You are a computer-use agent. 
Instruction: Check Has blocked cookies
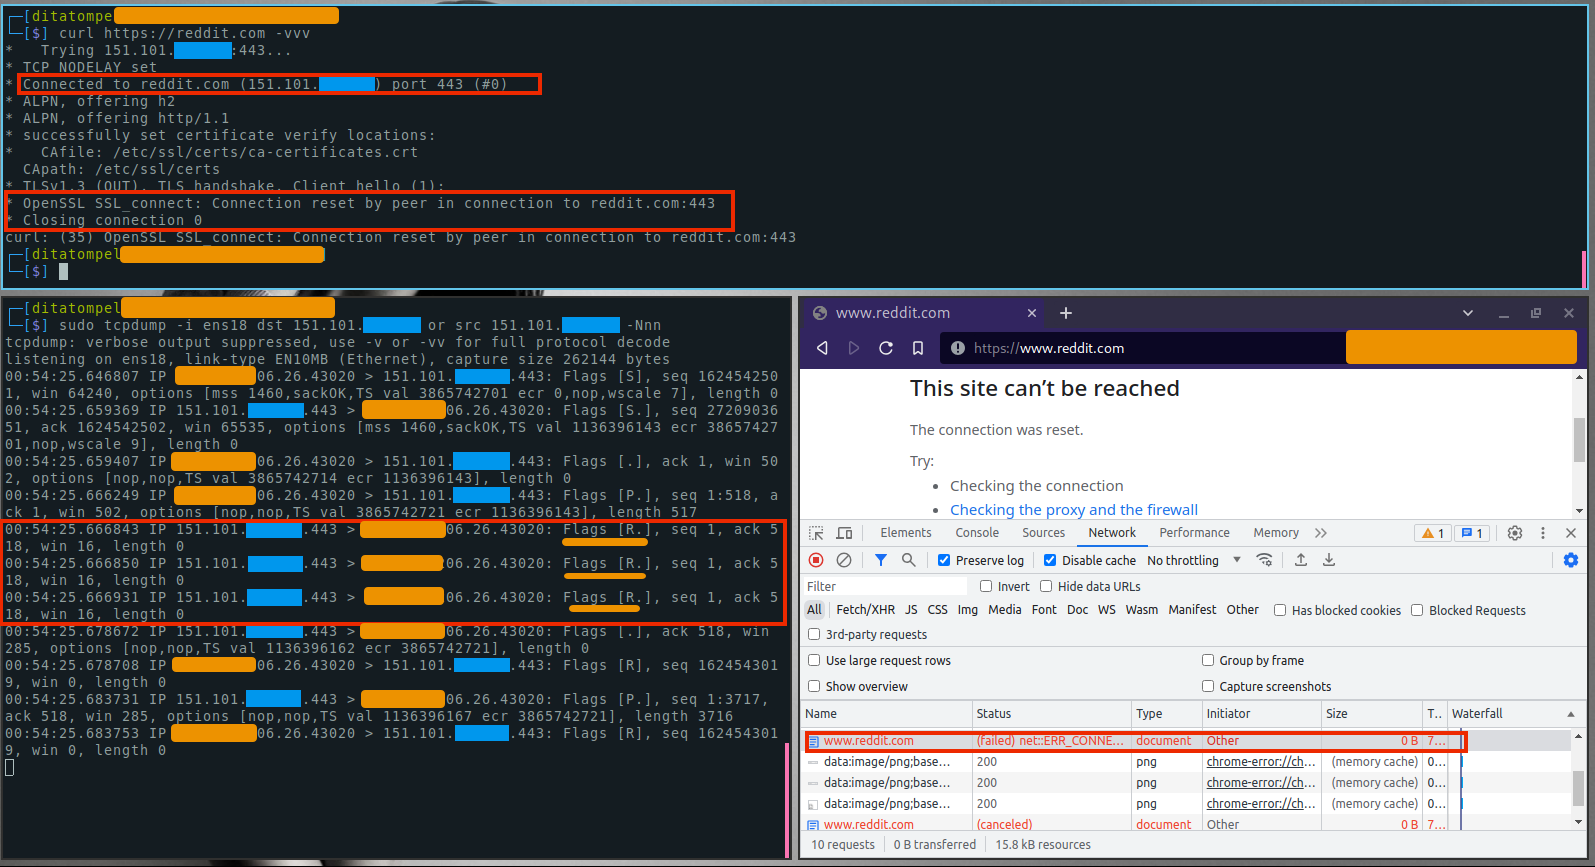[1280, 610]
